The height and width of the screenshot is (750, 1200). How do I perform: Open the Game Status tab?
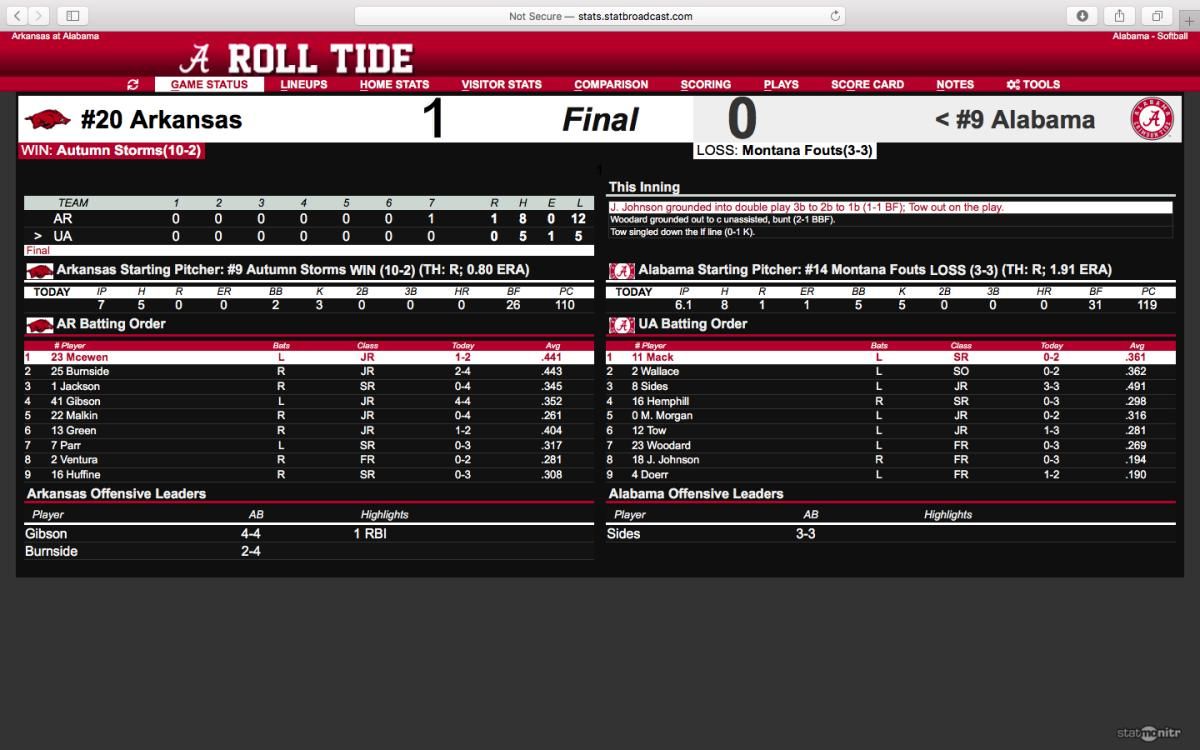(x=209, y=85)
